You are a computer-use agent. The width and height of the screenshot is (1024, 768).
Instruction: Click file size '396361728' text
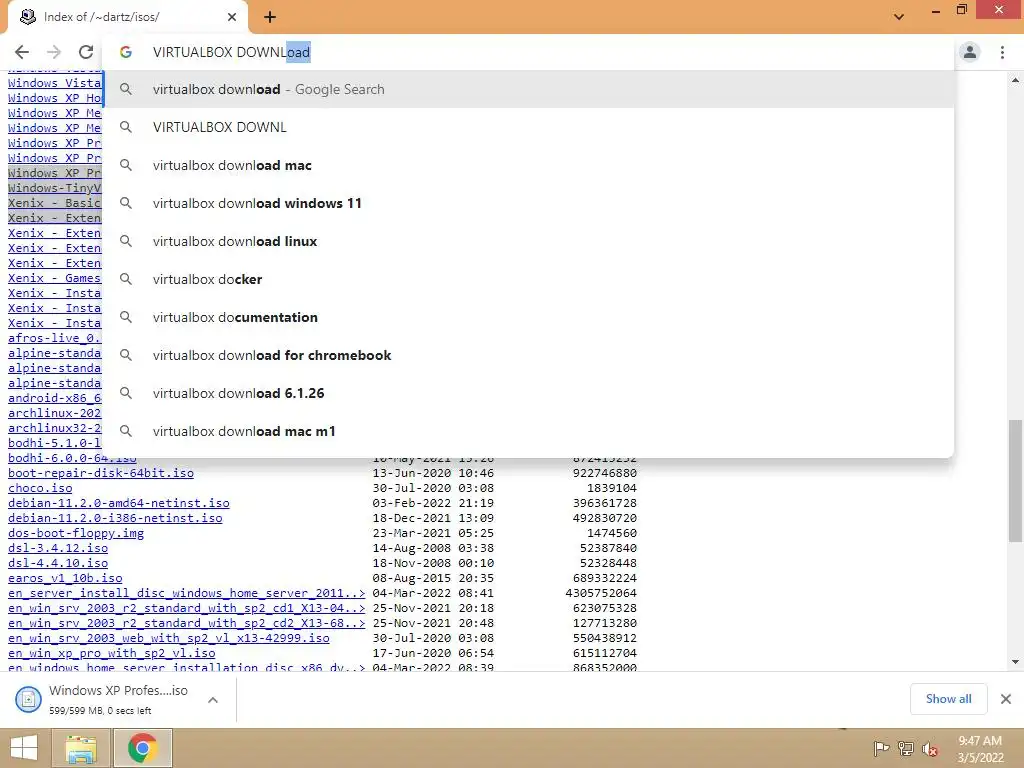point(605,503)
